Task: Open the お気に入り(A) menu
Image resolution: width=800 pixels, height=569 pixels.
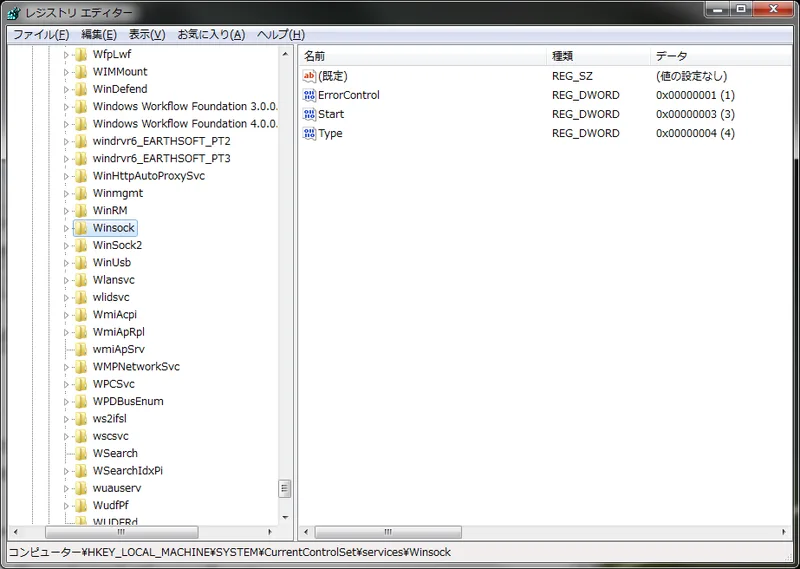Action: tap(210, 34)
